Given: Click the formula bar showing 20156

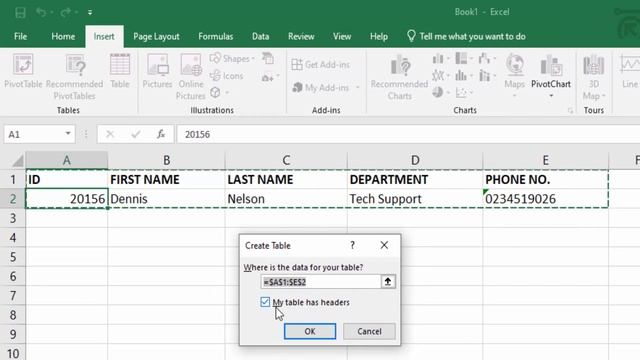Looking at the screenshot, I should tap(408, 134).
